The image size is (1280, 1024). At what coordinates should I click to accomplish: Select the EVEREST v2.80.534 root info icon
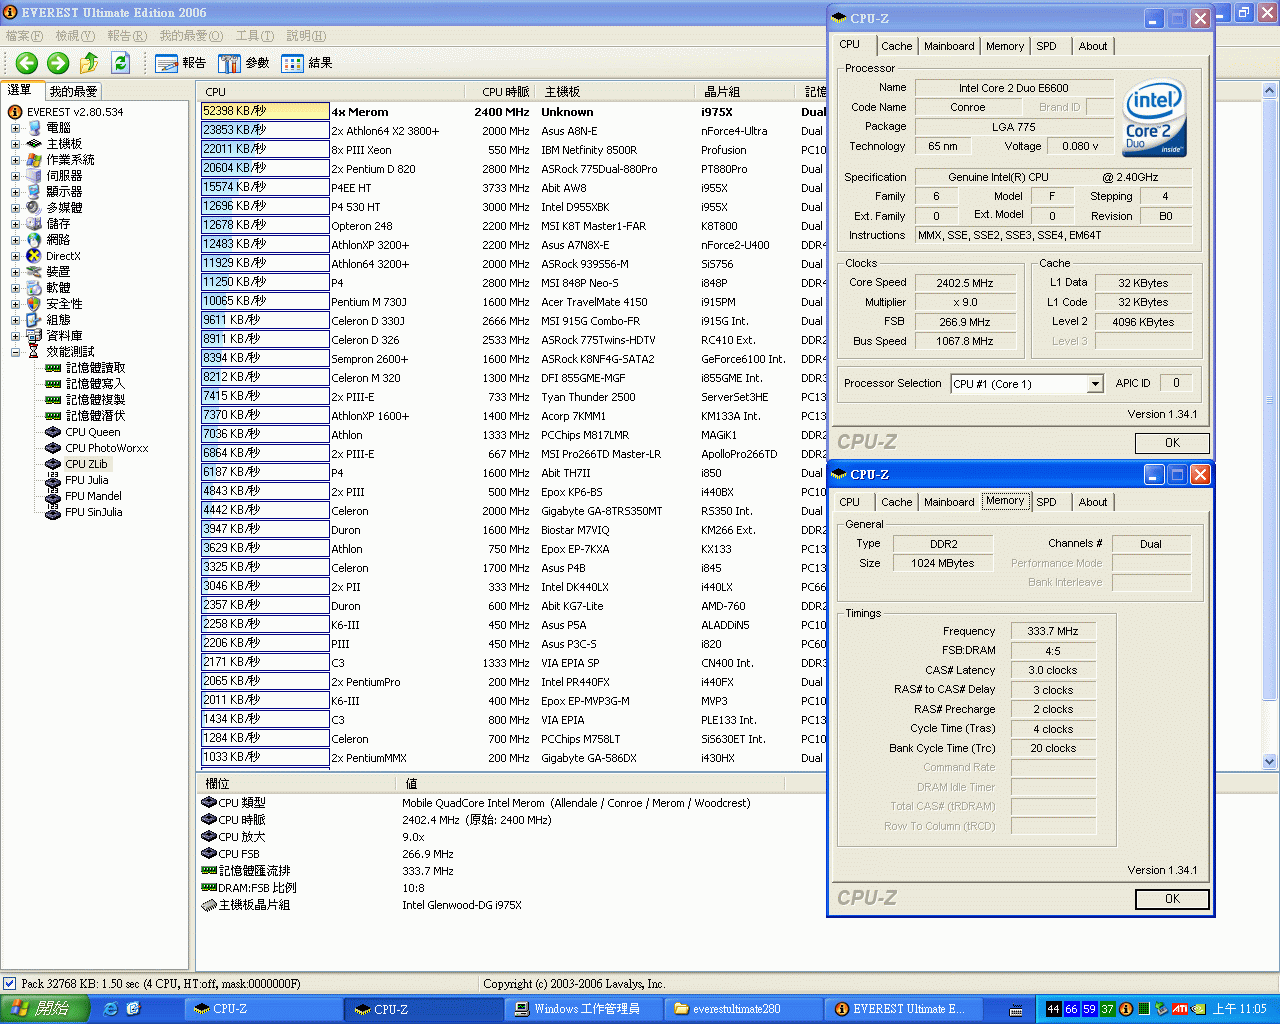[x=15, y=112]
